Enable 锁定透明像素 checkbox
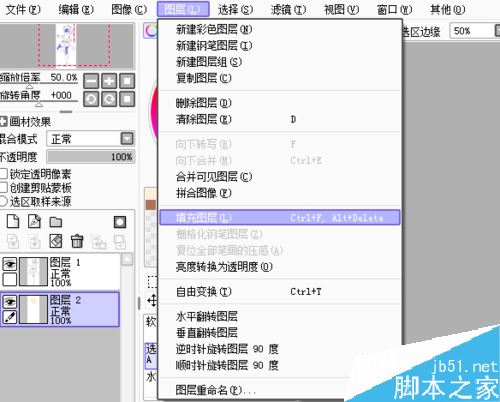This screenshot has width=500, height=402. pyautogui.click(x=3, y=174)
